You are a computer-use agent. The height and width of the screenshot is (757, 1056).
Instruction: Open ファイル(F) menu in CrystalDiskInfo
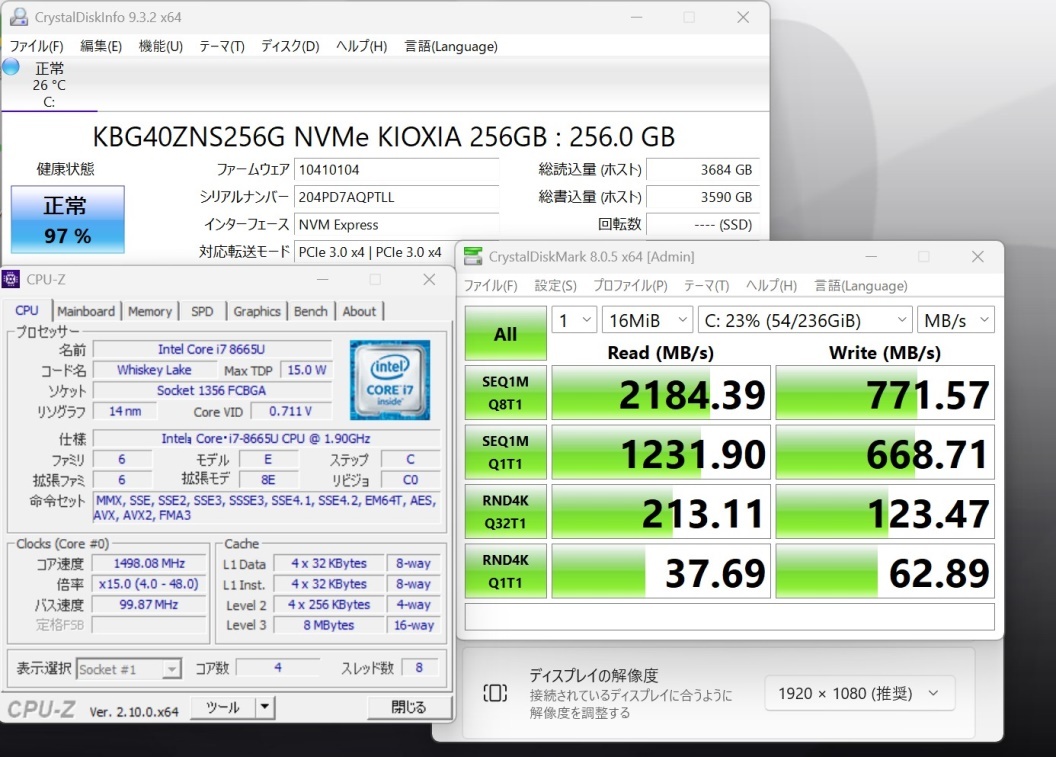[36, 46]
